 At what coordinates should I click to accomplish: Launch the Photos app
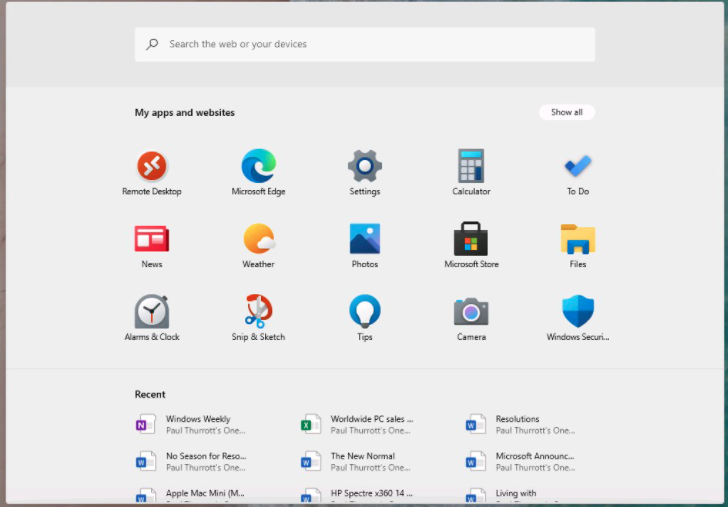pos(365,239)
